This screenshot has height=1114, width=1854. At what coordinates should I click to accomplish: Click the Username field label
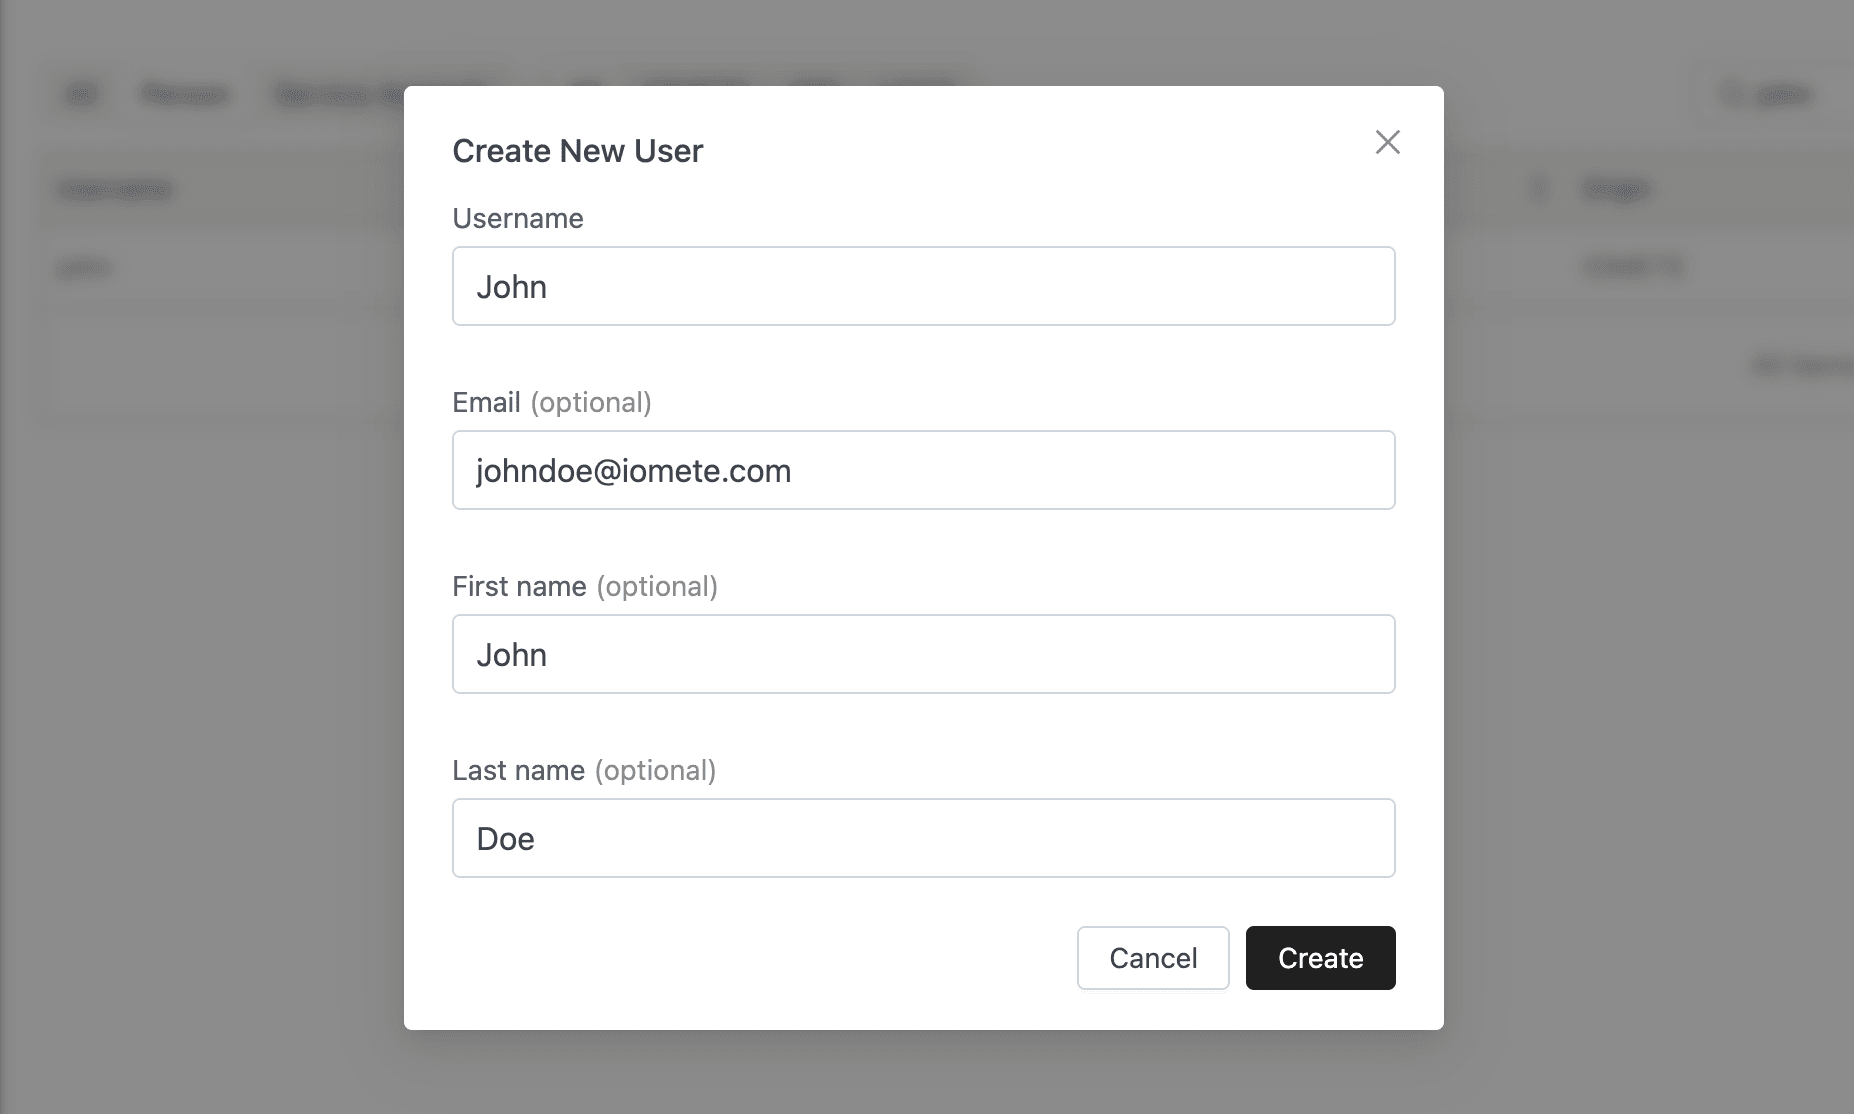[x=517, y=218]
